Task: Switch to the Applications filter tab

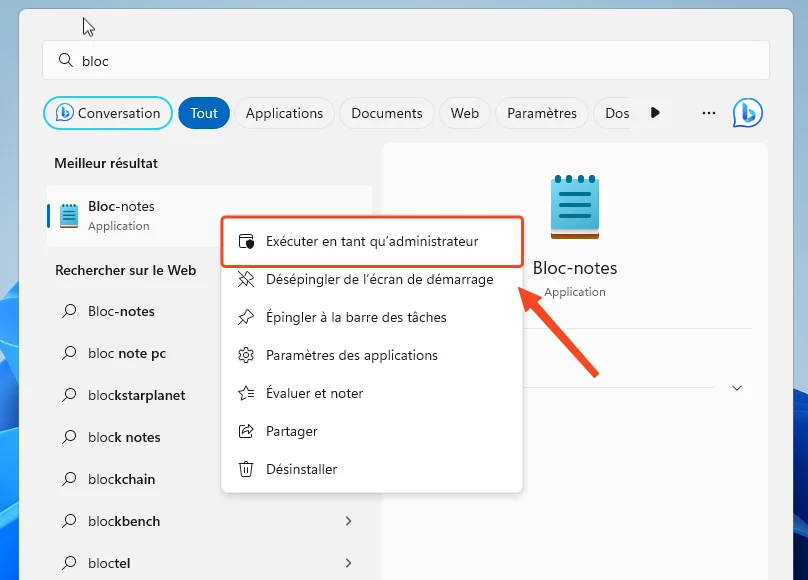Action: coord(284,113)
